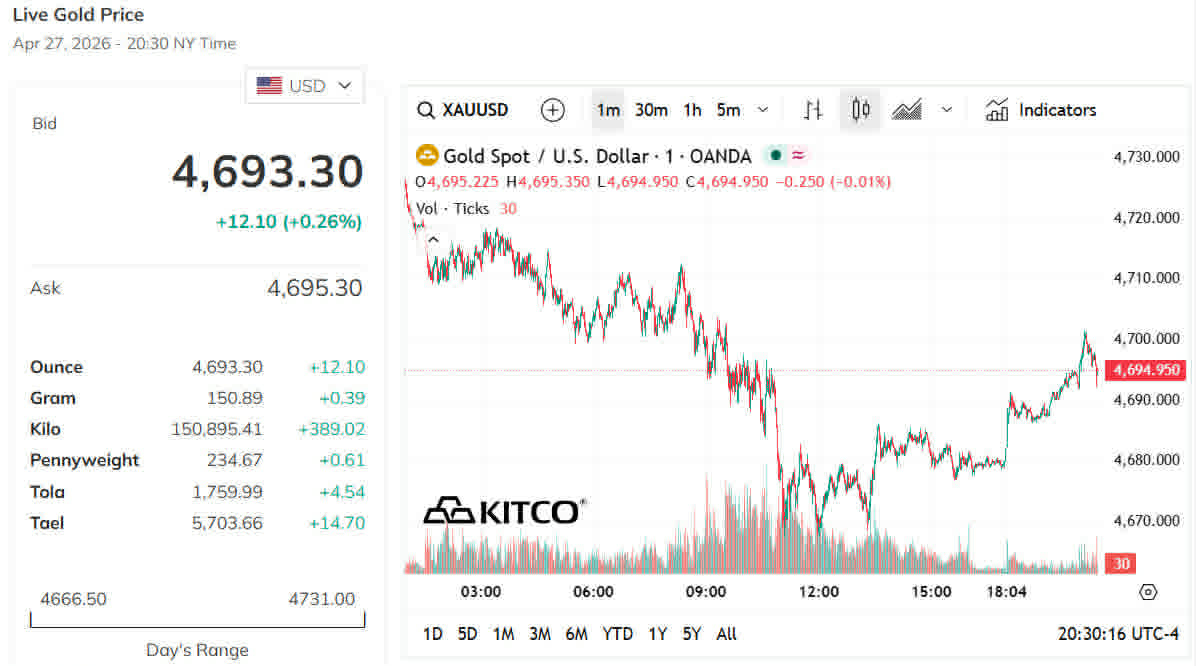Viewport: 1196px width, 666px height.
Task: Open chart settings hexagon icon
Action: point(1148,592)
